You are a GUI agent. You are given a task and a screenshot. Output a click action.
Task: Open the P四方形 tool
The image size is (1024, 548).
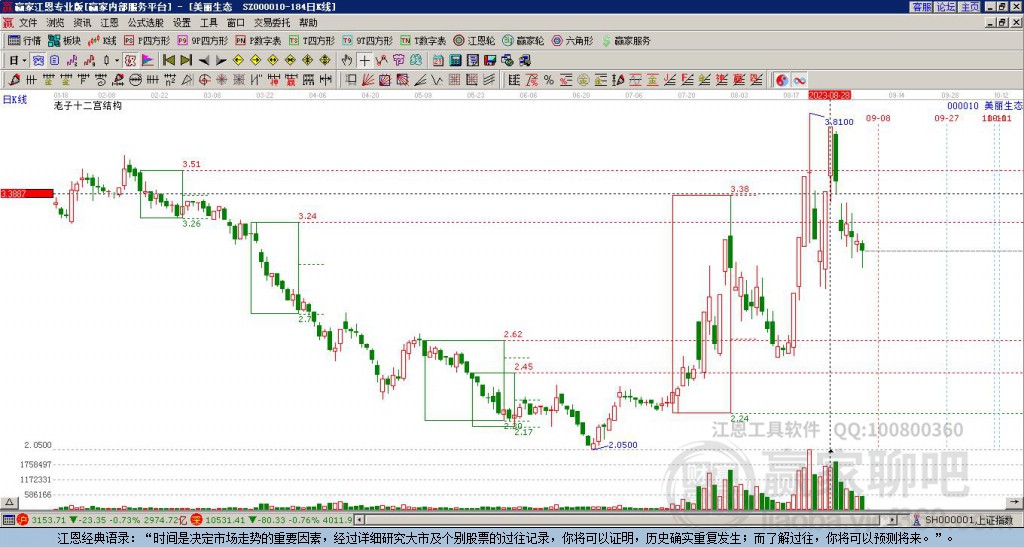pos(147,40)
